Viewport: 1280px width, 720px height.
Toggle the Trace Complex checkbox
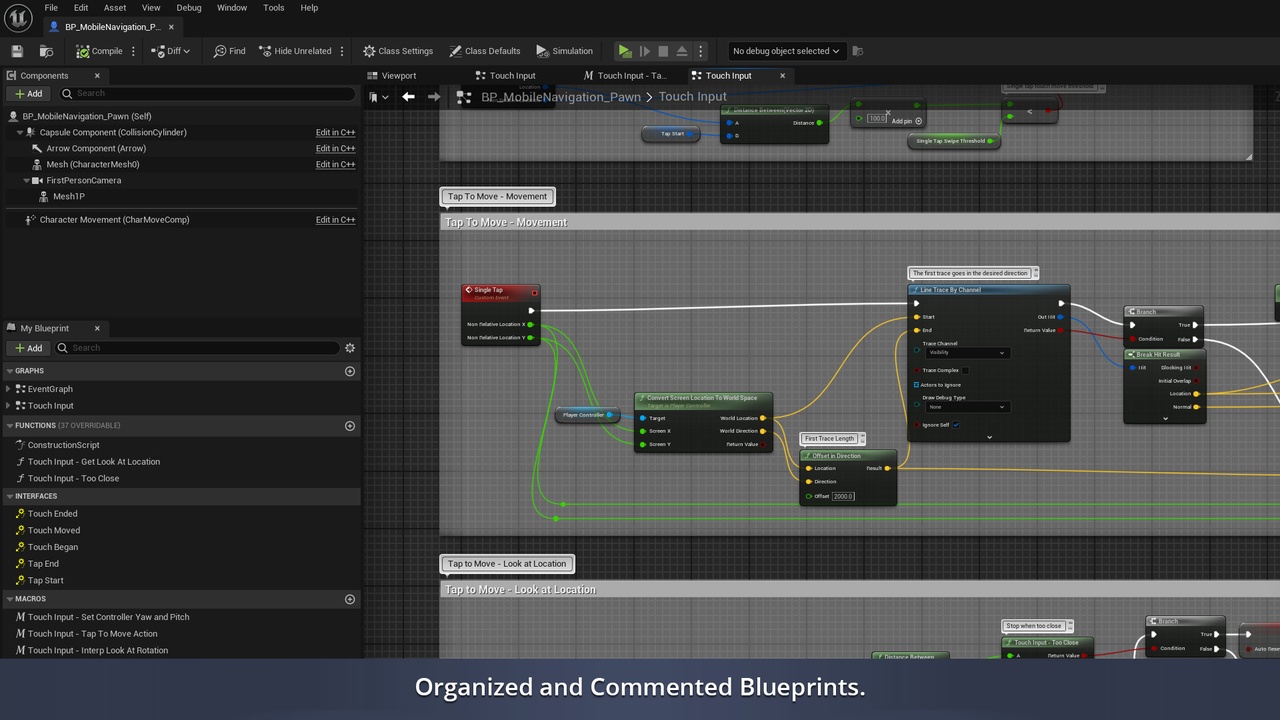pos(965,370)
